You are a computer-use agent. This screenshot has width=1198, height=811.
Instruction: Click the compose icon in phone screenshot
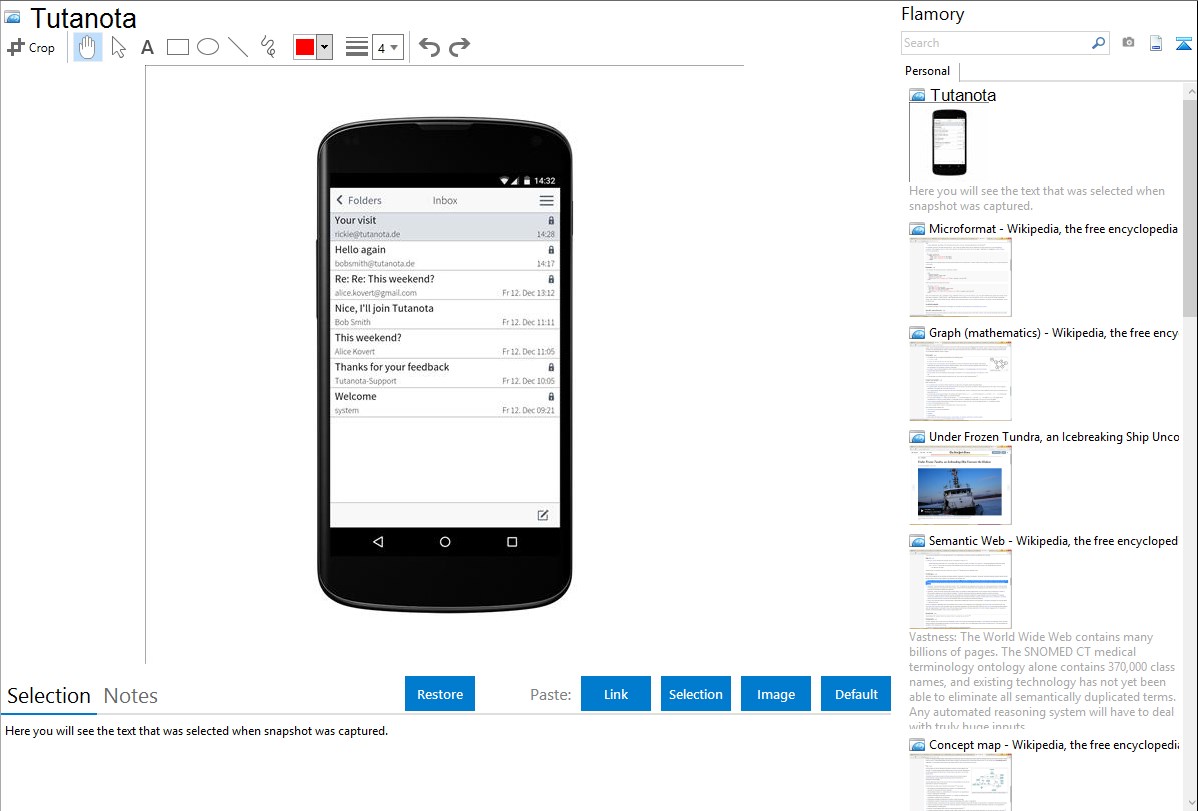pyautogui.click(x=542, y=515)
